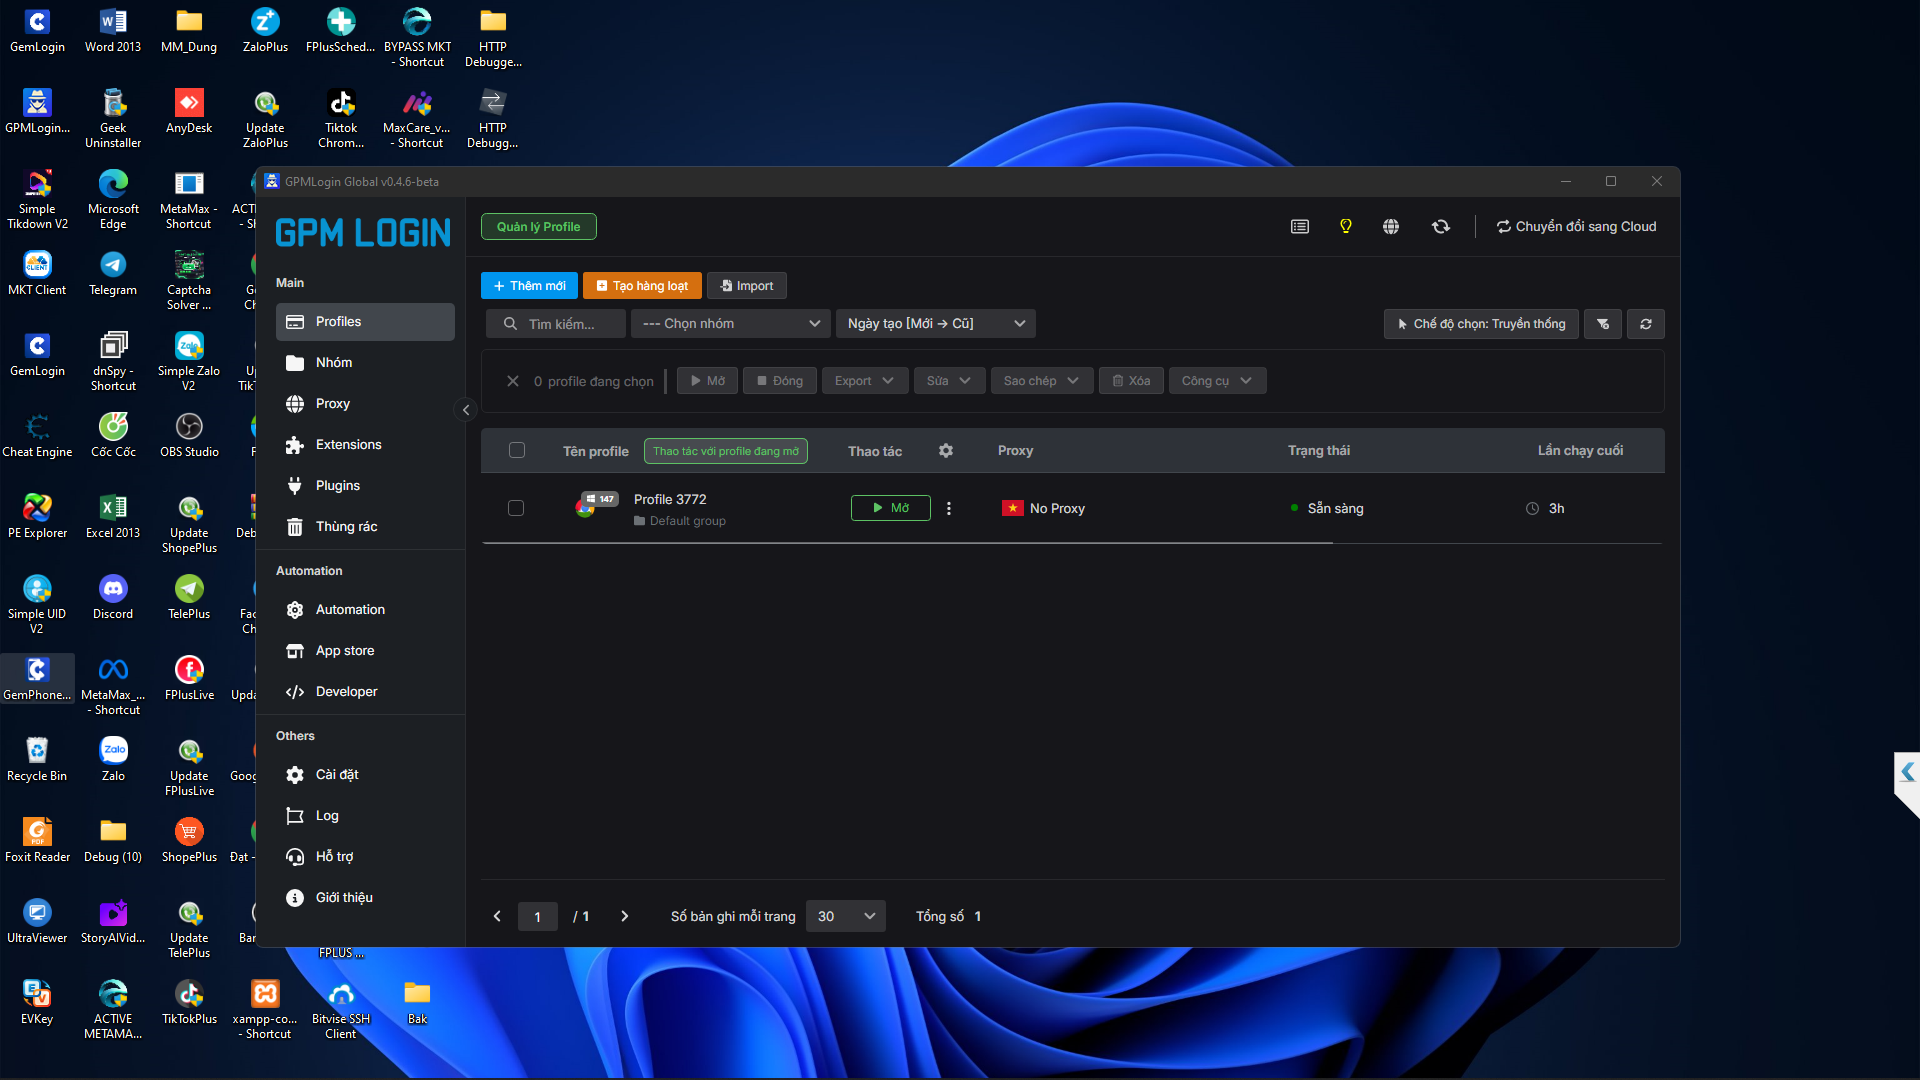
Task: Open Cài đặt settings in sidebar
Action: click(365, 775)
